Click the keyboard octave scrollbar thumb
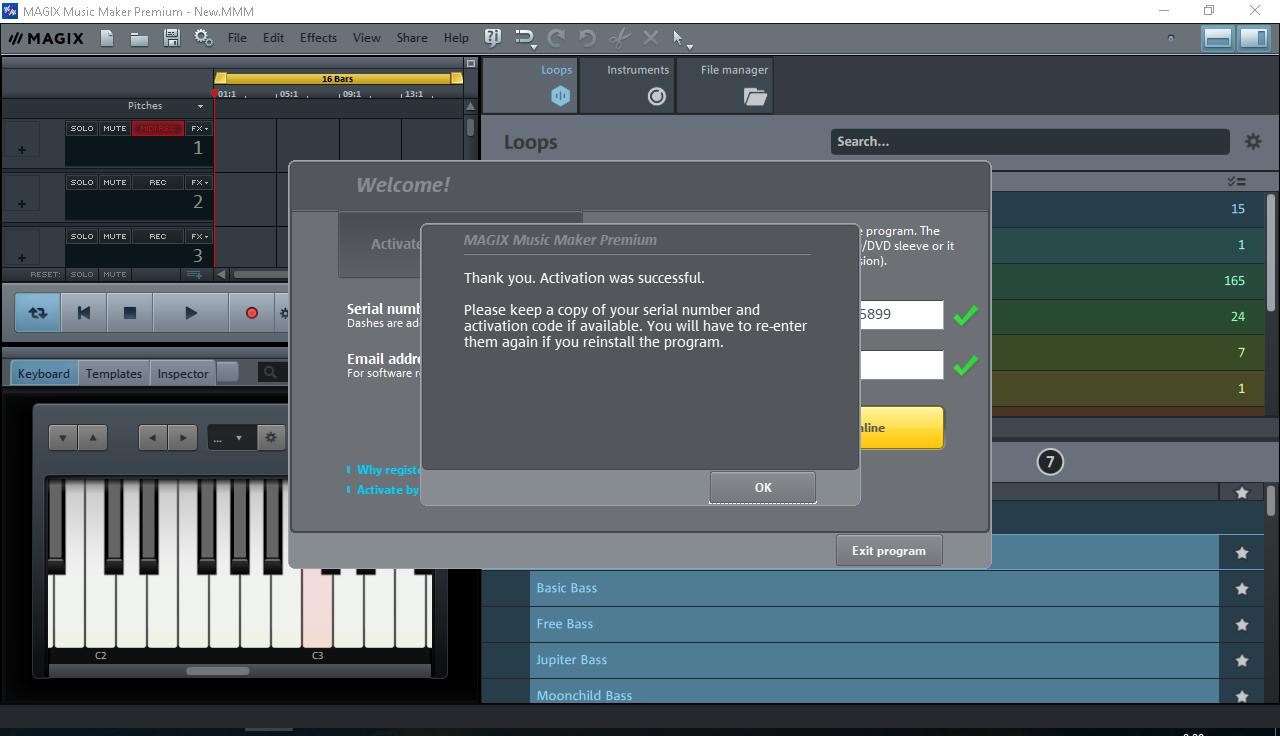 click(x=217, y=671)
